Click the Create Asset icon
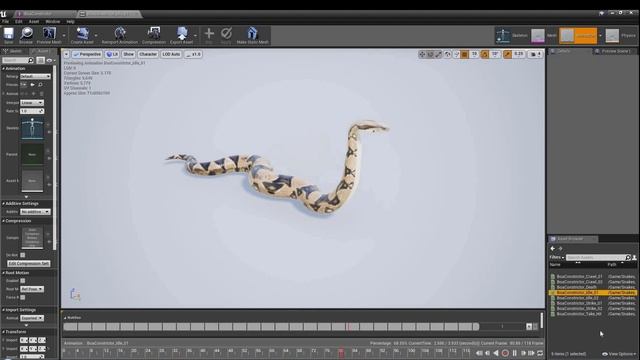 click(x=82, y=33)
